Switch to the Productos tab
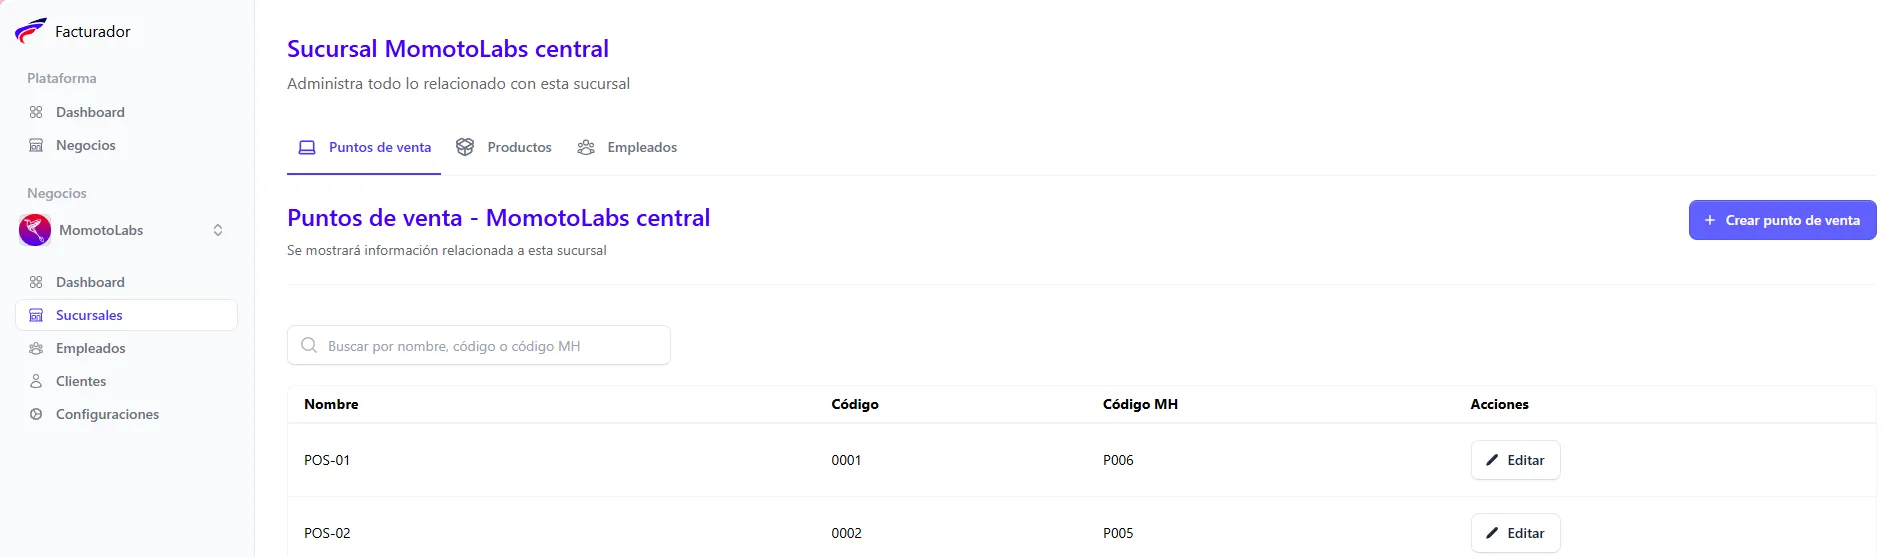 tap(504, 147)
